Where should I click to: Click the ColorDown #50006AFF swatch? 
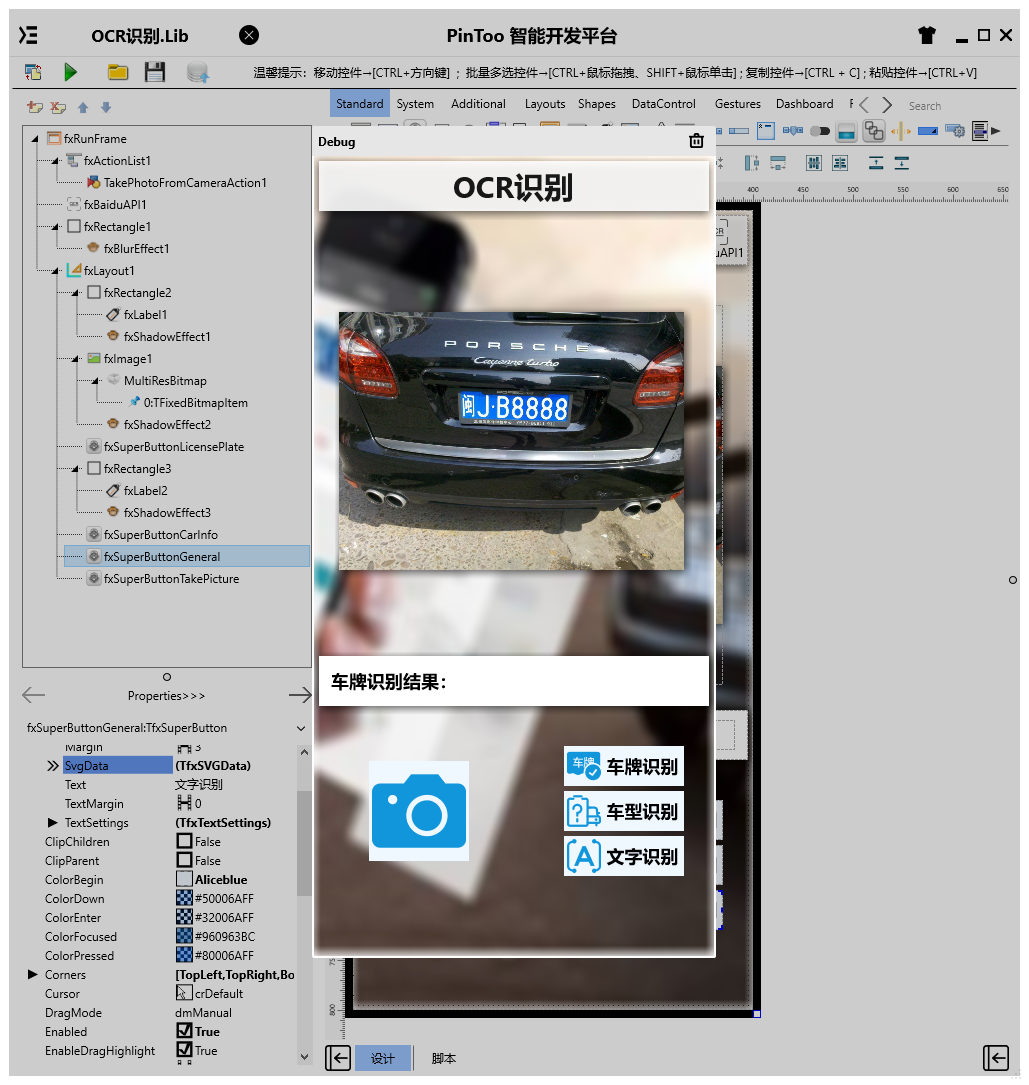tap(184, 897)
